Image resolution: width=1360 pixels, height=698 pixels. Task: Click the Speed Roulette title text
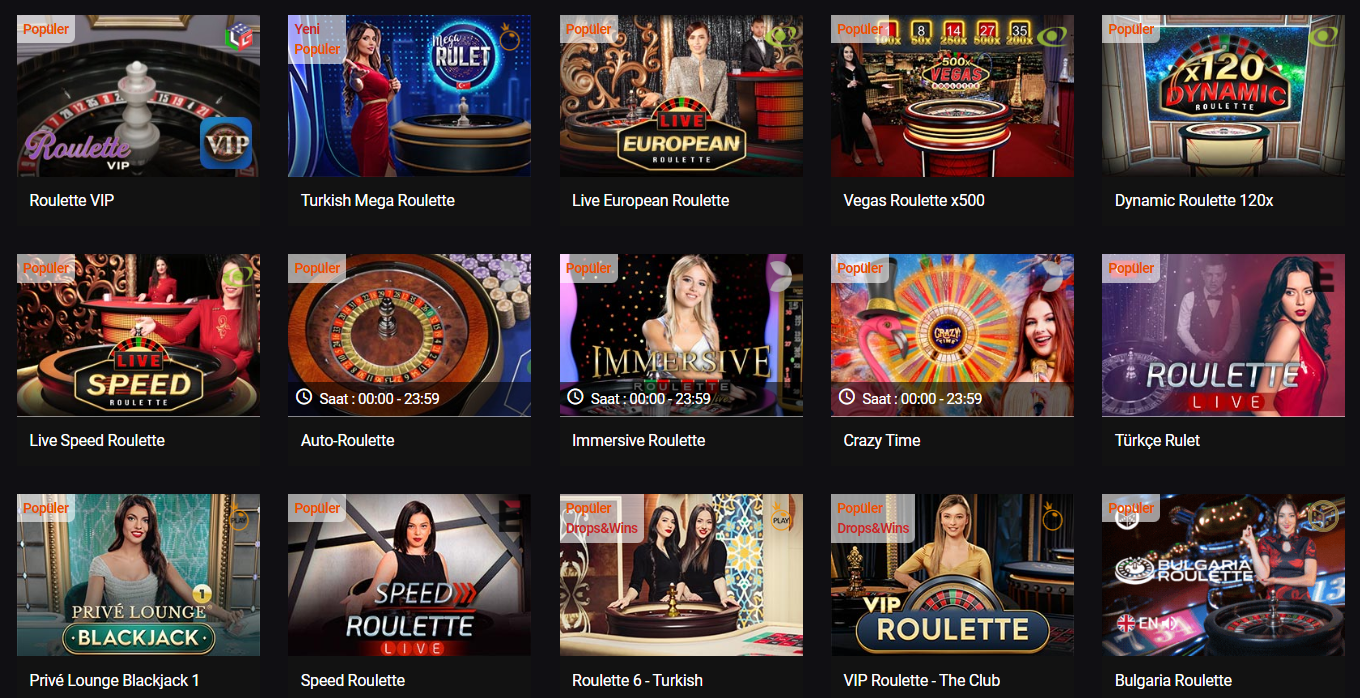353,680
